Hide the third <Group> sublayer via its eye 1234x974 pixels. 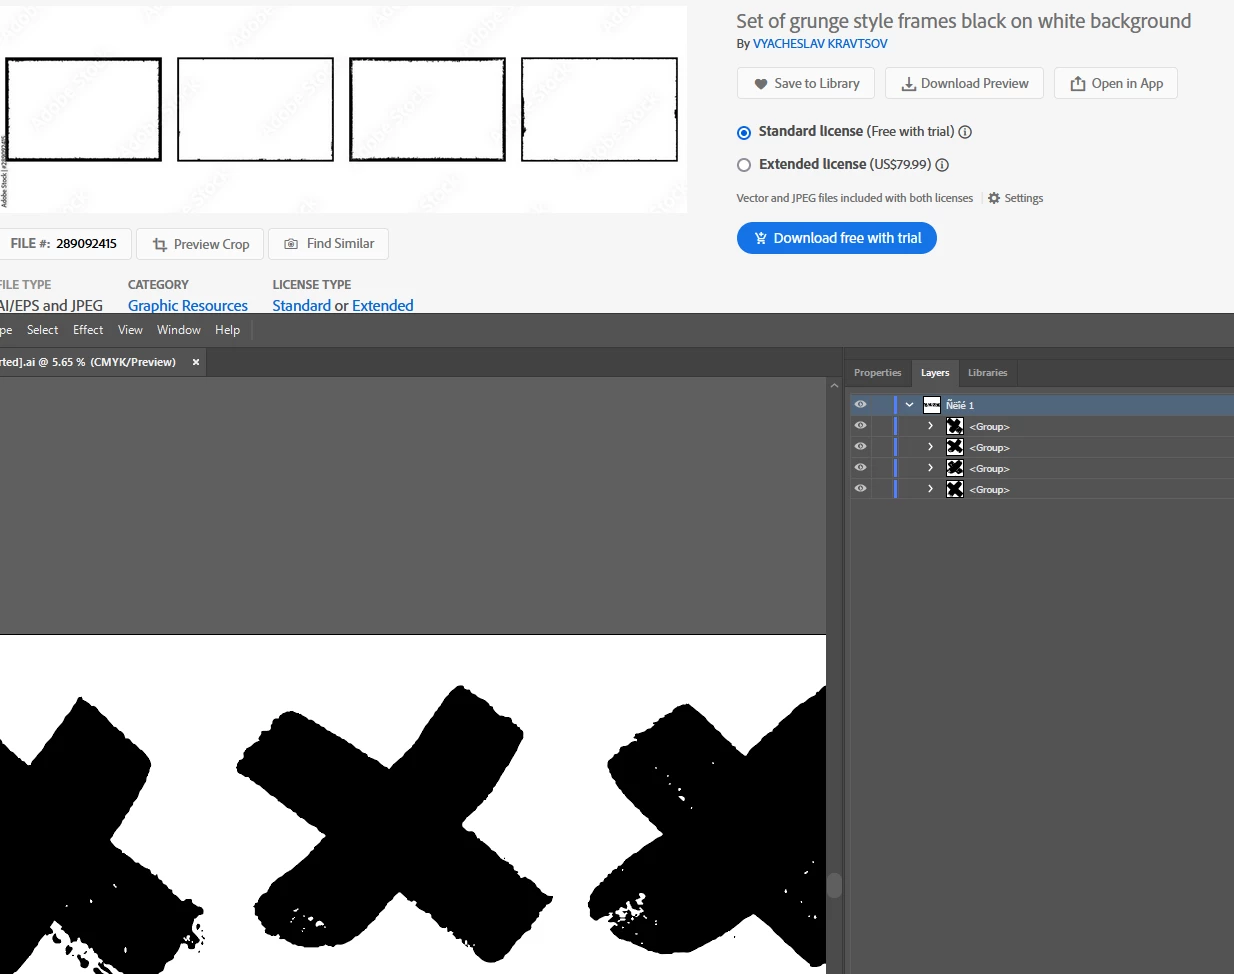coord(860,468)
